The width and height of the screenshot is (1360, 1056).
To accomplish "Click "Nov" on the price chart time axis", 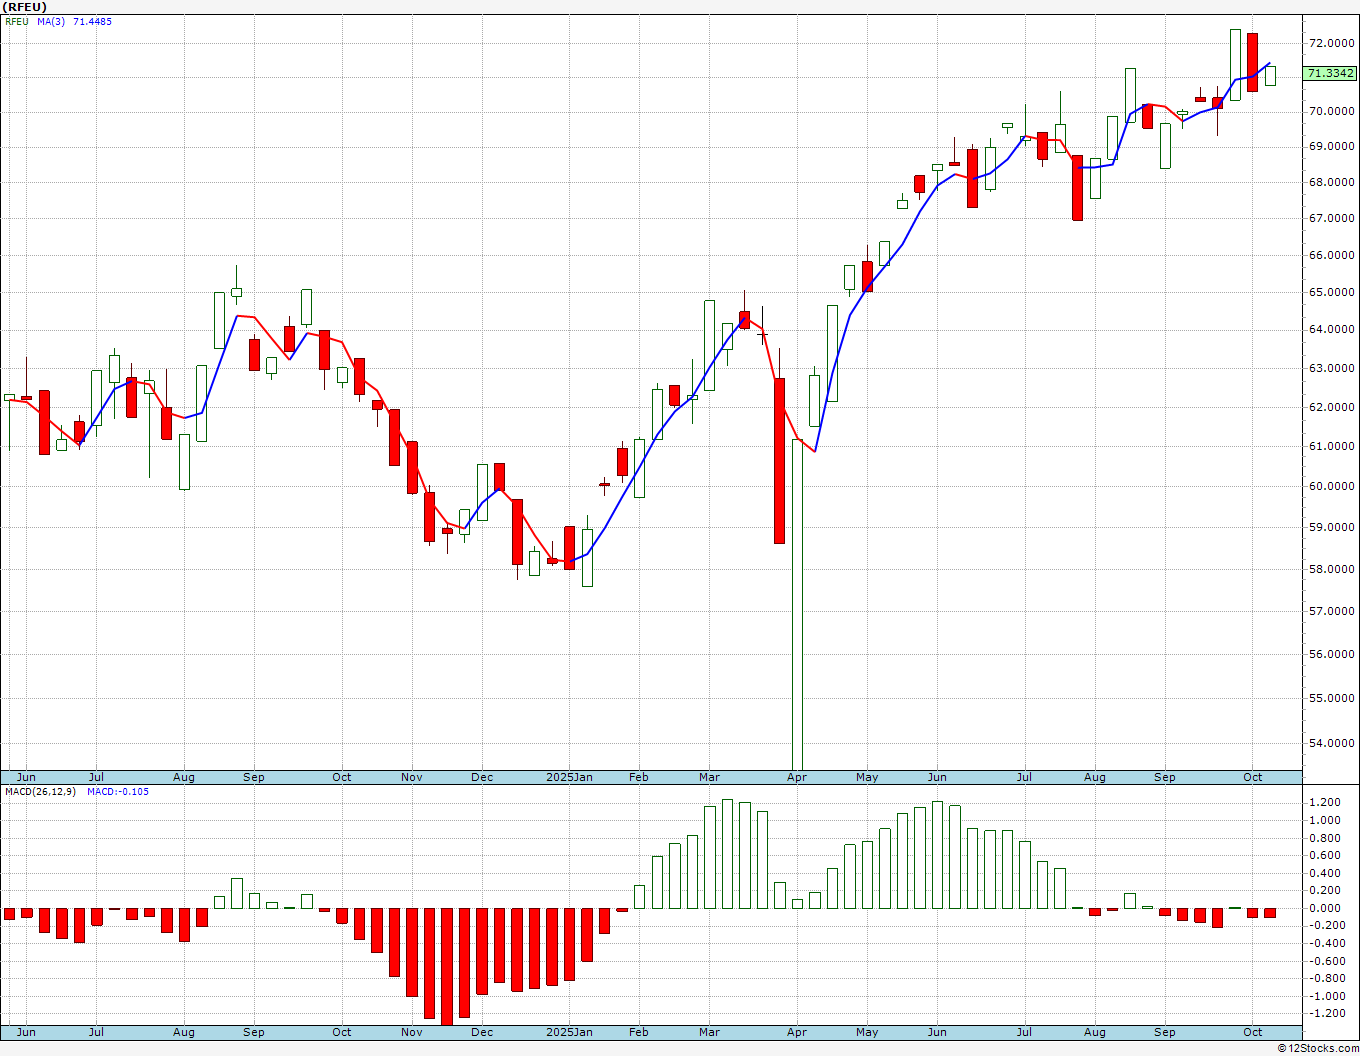I will point(411,777).
